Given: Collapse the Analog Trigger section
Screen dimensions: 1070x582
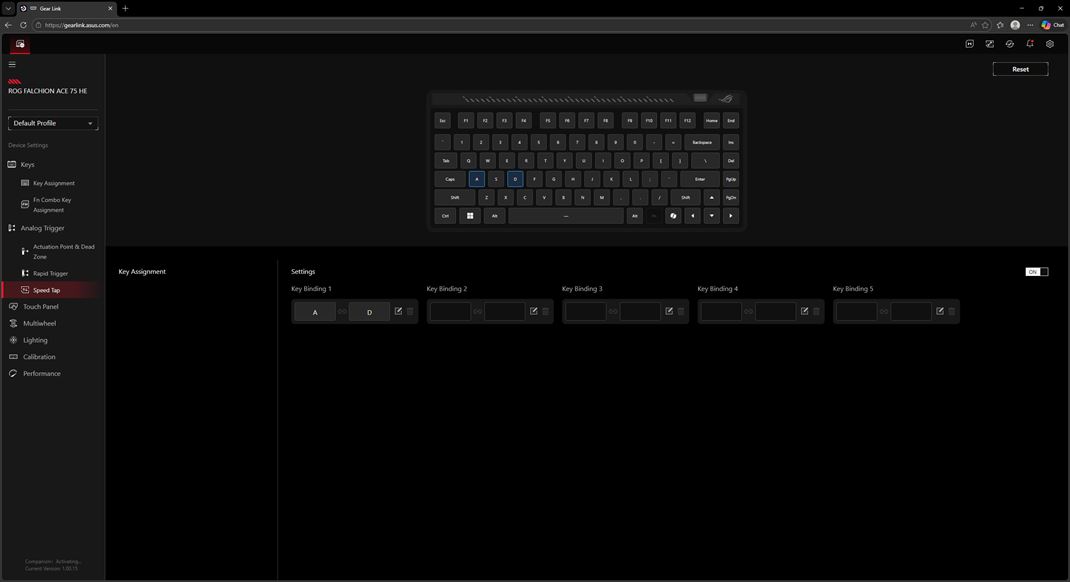Looking at the screenshot, I should [42, 228].
